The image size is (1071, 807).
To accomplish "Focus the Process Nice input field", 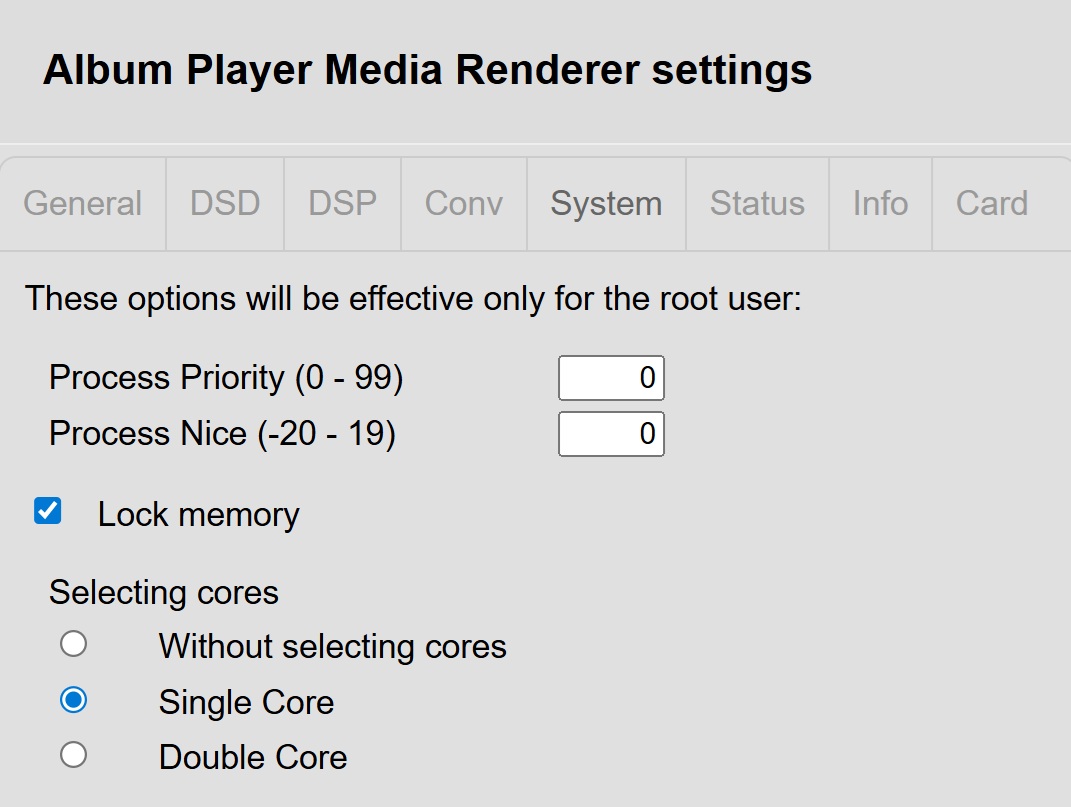I will (x=611, y=434).
